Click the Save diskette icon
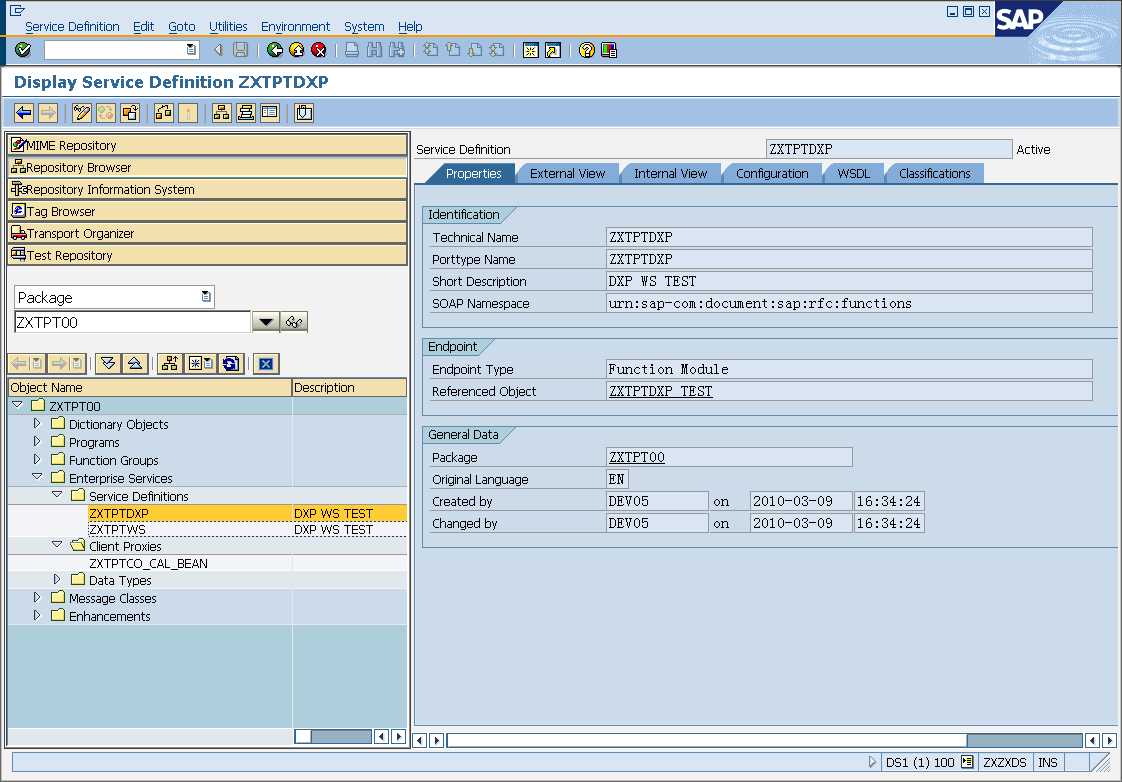Image resolution: width=1122 pixels, height=782 pixels. (241, 49)
